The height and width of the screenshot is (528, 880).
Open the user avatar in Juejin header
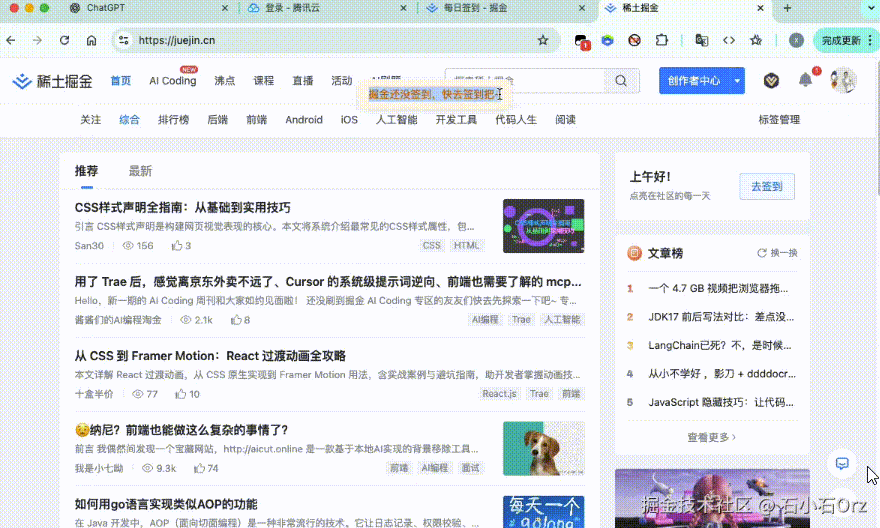pyautogui.click(x=844, y=80)
